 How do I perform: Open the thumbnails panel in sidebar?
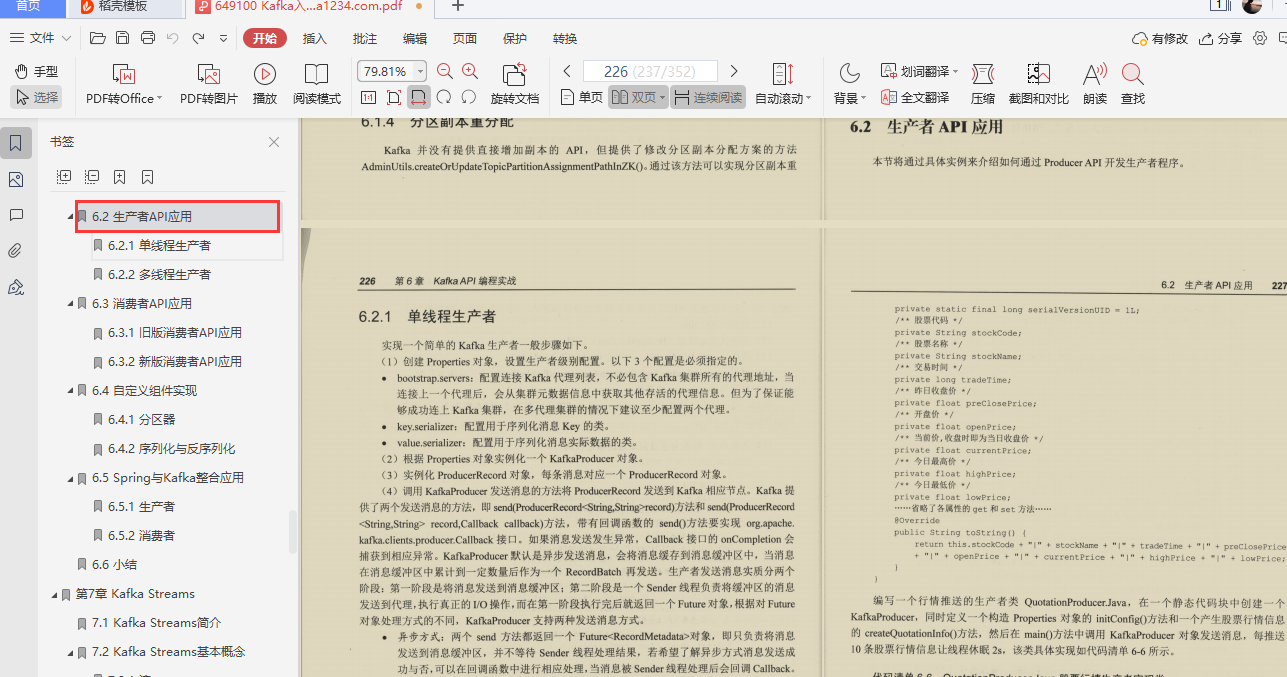[16, 180]
